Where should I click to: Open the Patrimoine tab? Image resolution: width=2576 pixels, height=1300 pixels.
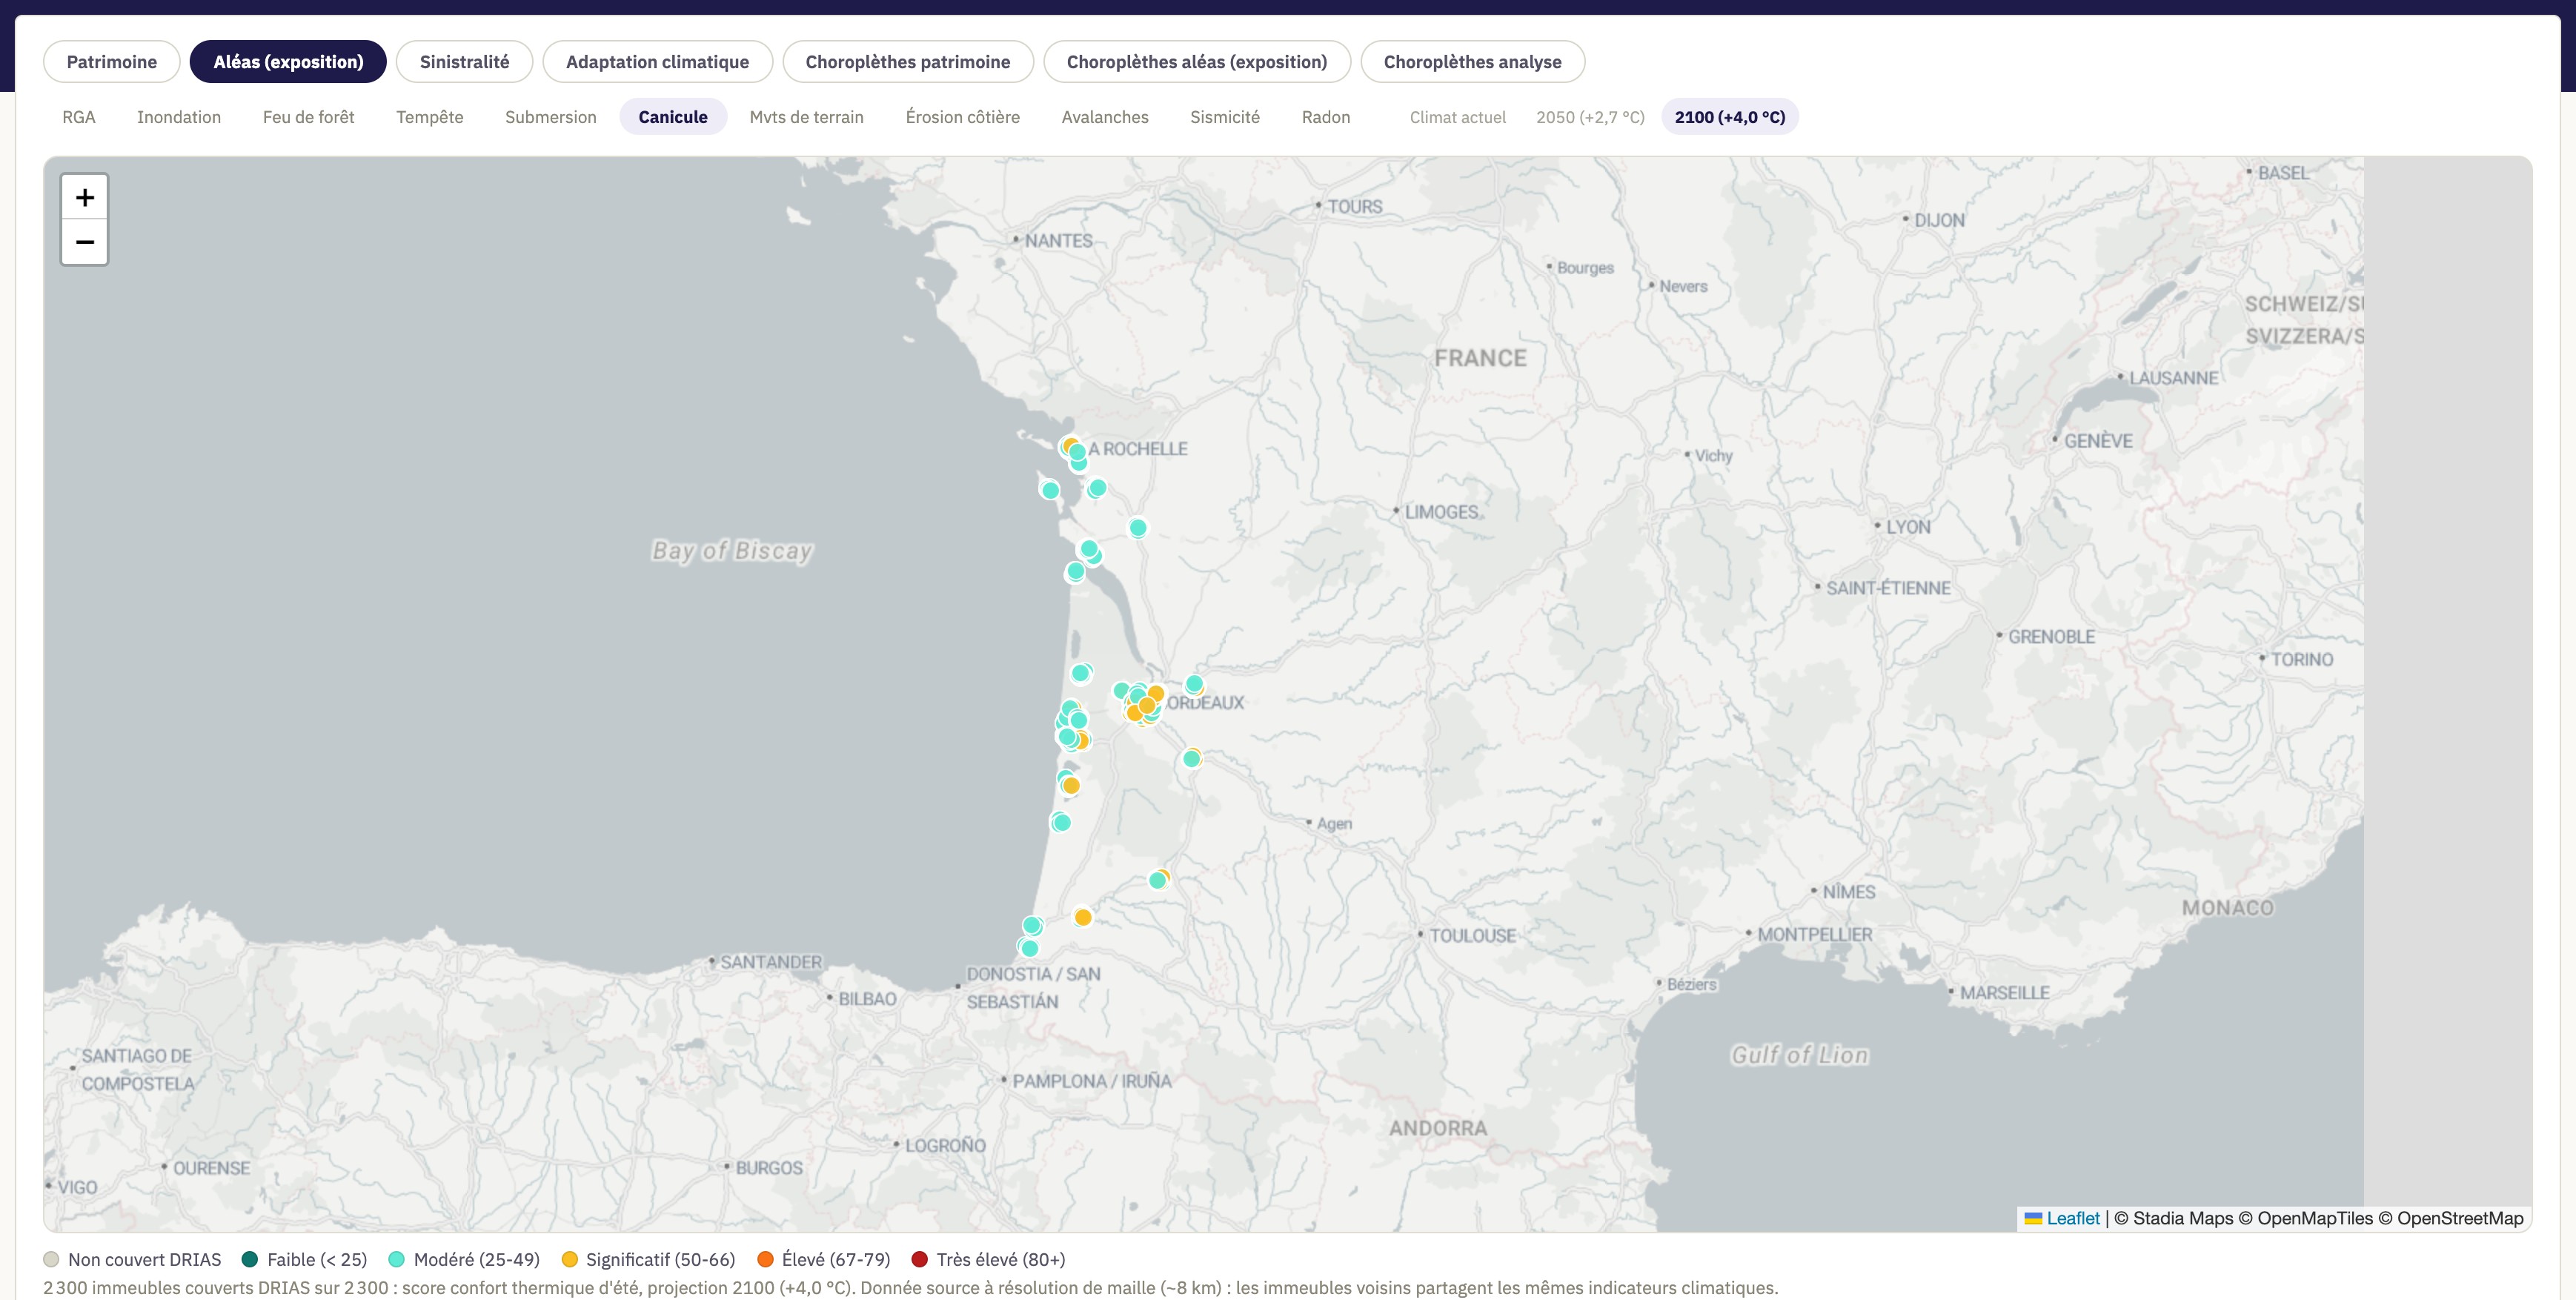point(112,62)
